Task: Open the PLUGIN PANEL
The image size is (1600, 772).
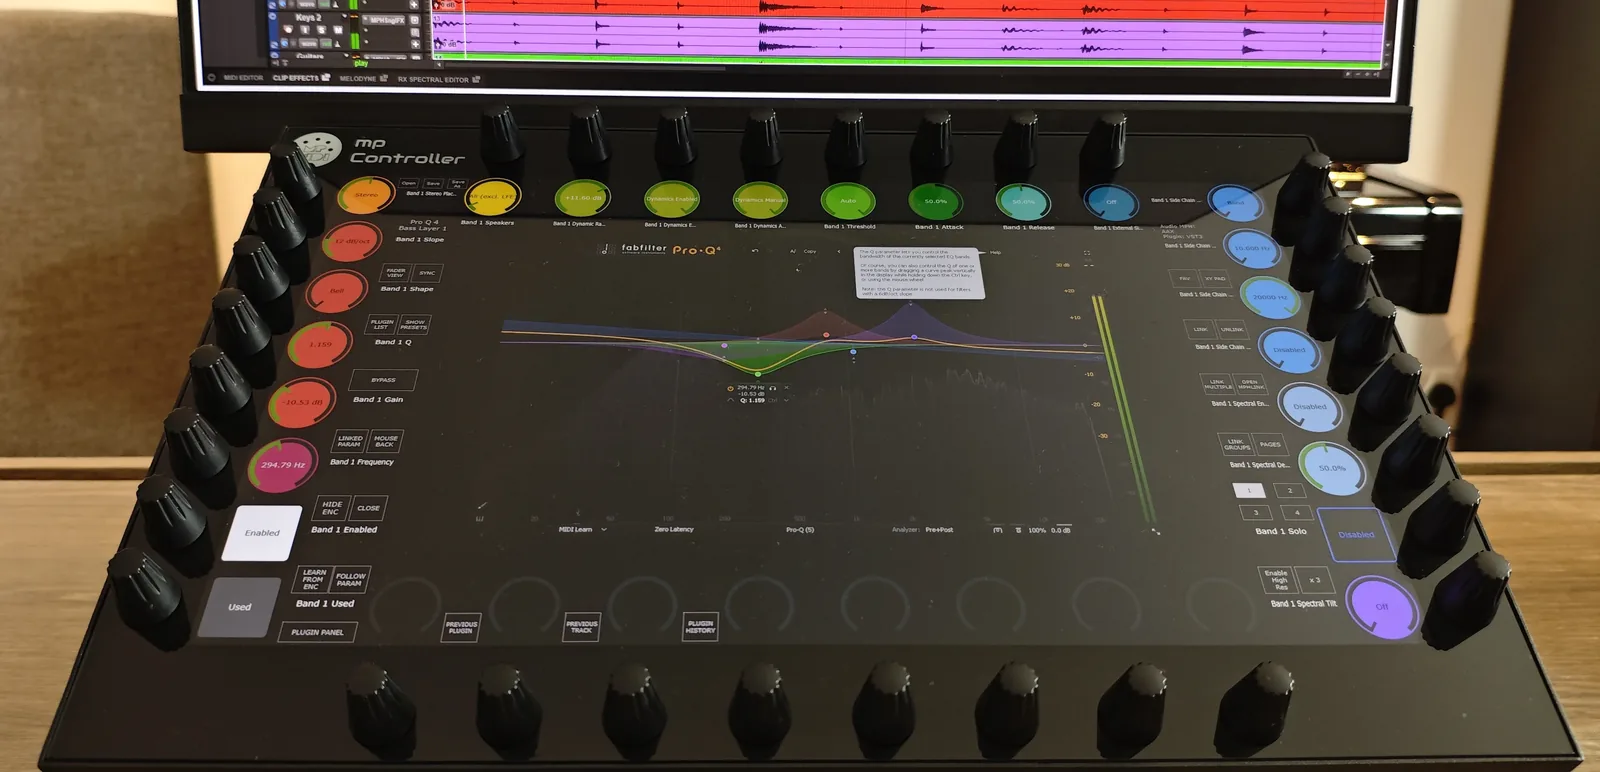Action: click(x=317, y=633)
